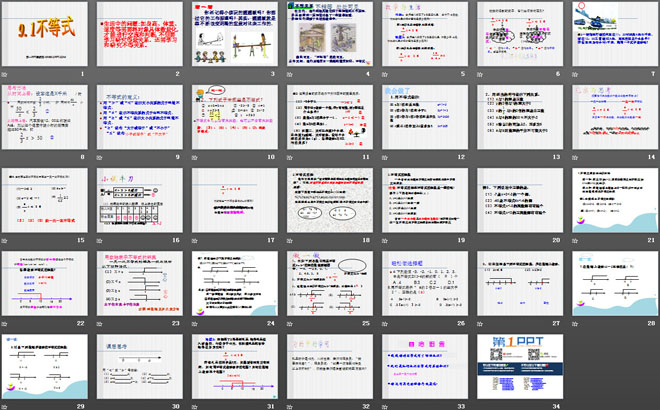Select slide 23 thumbnail
Viewport: 660px width, 410px height.
pos(140,284)
